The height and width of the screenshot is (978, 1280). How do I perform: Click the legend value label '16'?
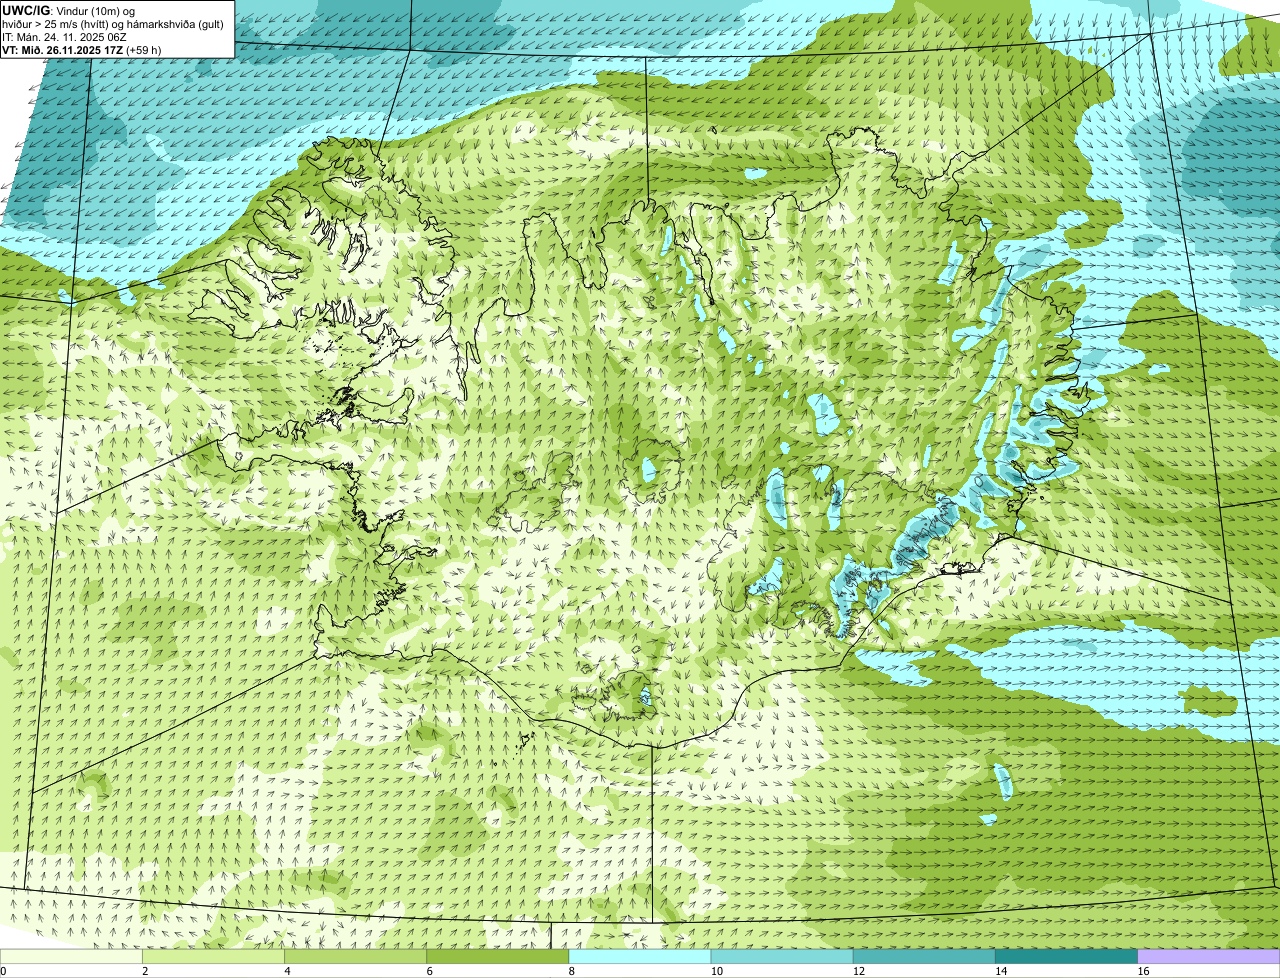click(x=1144, y=971)
